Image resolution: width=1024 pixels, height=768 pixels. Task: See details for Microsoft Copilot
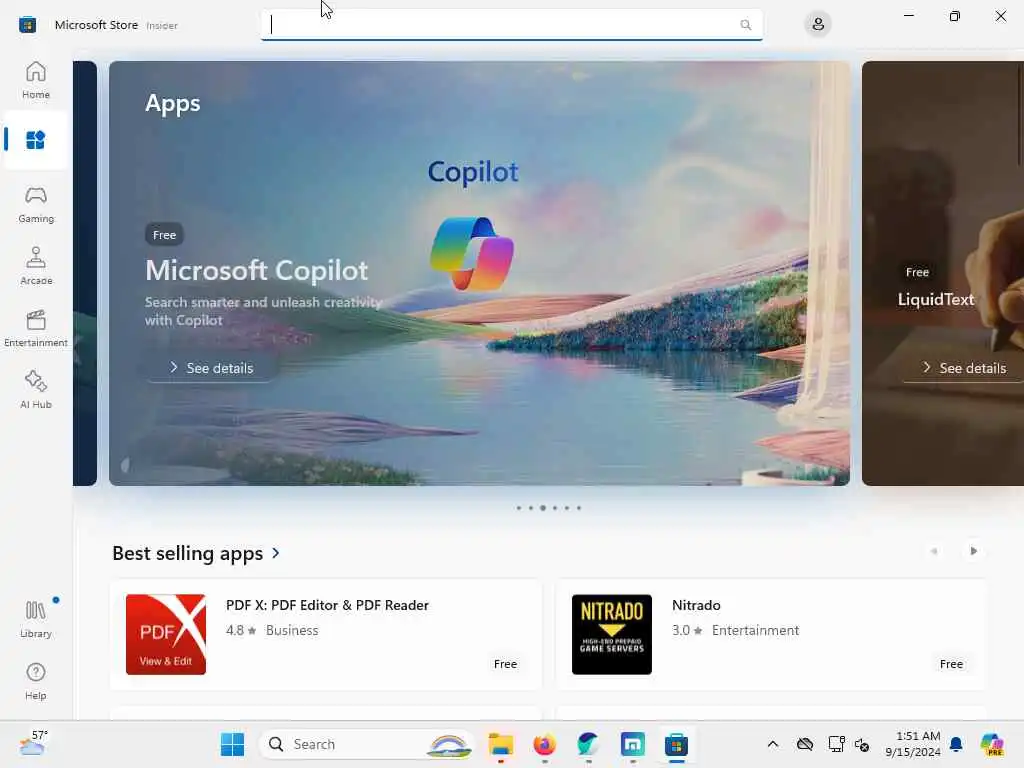click(x=211, y=368)
